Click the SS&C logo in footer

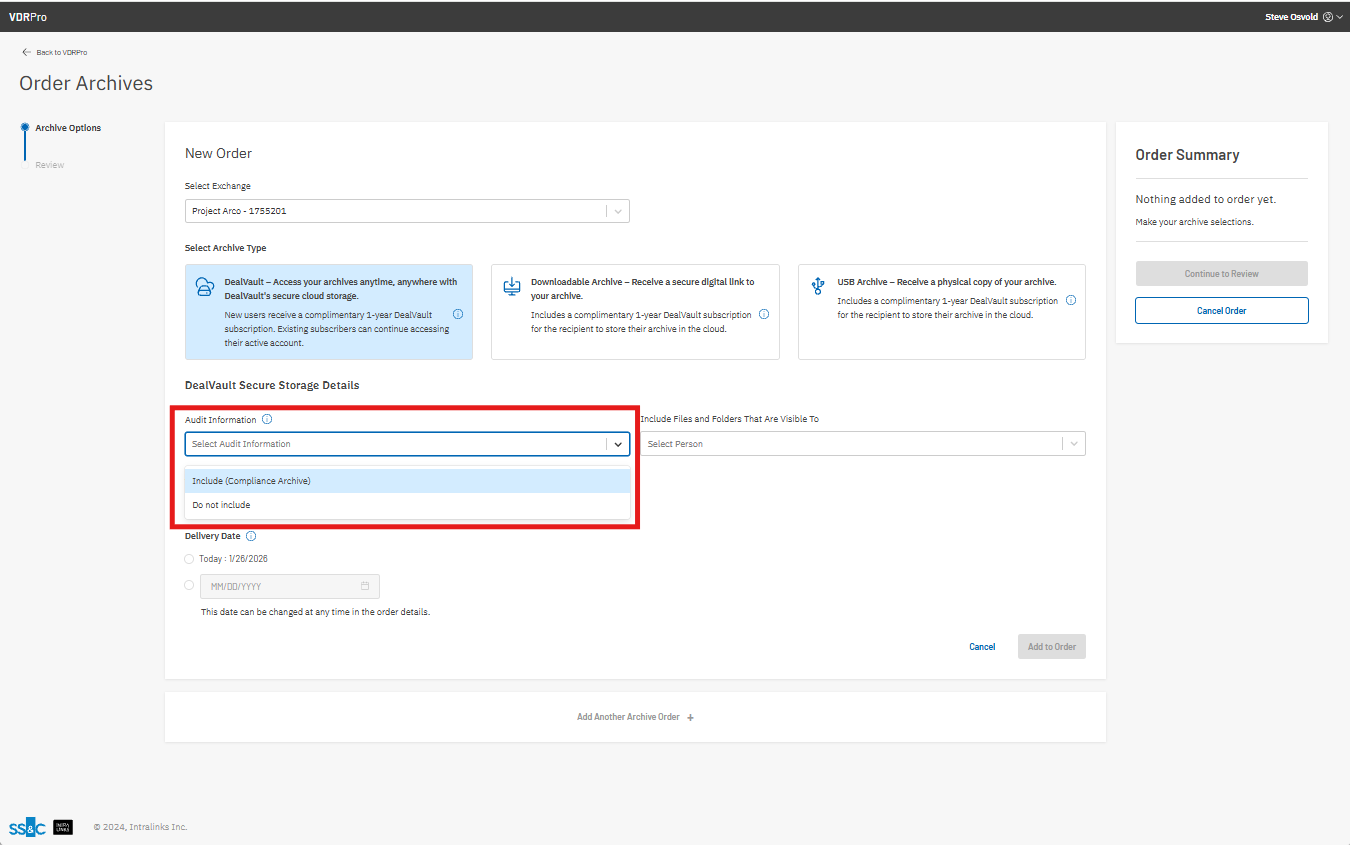click(x=27, y=828)
